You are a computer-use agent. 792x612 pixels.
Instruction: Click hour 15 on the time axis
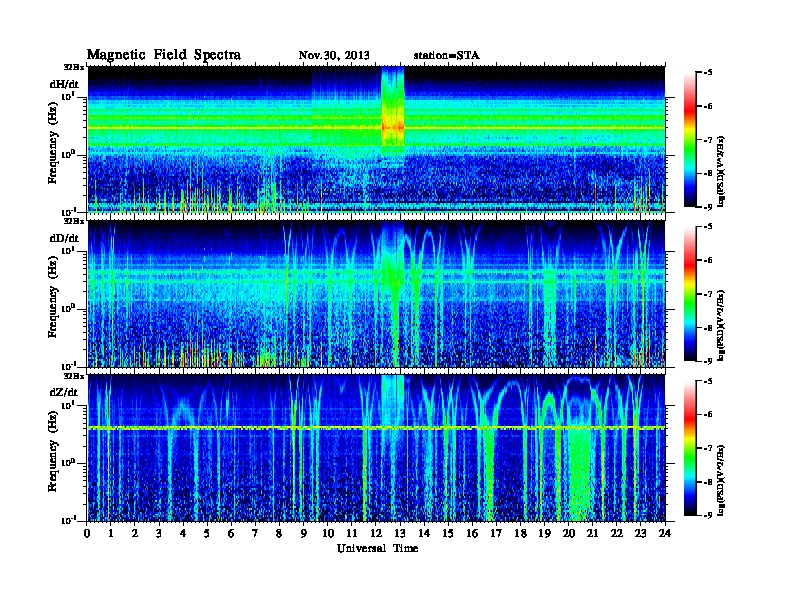[448, 534]
